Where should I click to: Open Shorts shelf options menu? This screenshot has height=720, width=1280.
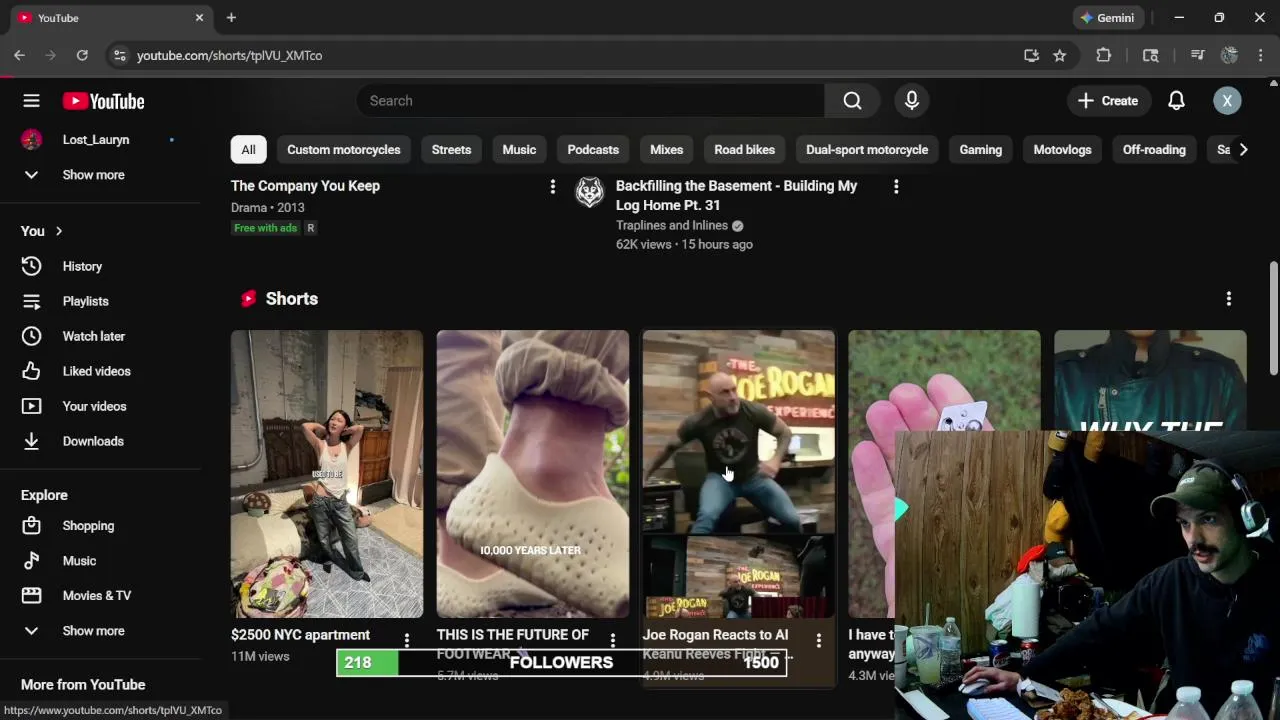[1229, 299]
